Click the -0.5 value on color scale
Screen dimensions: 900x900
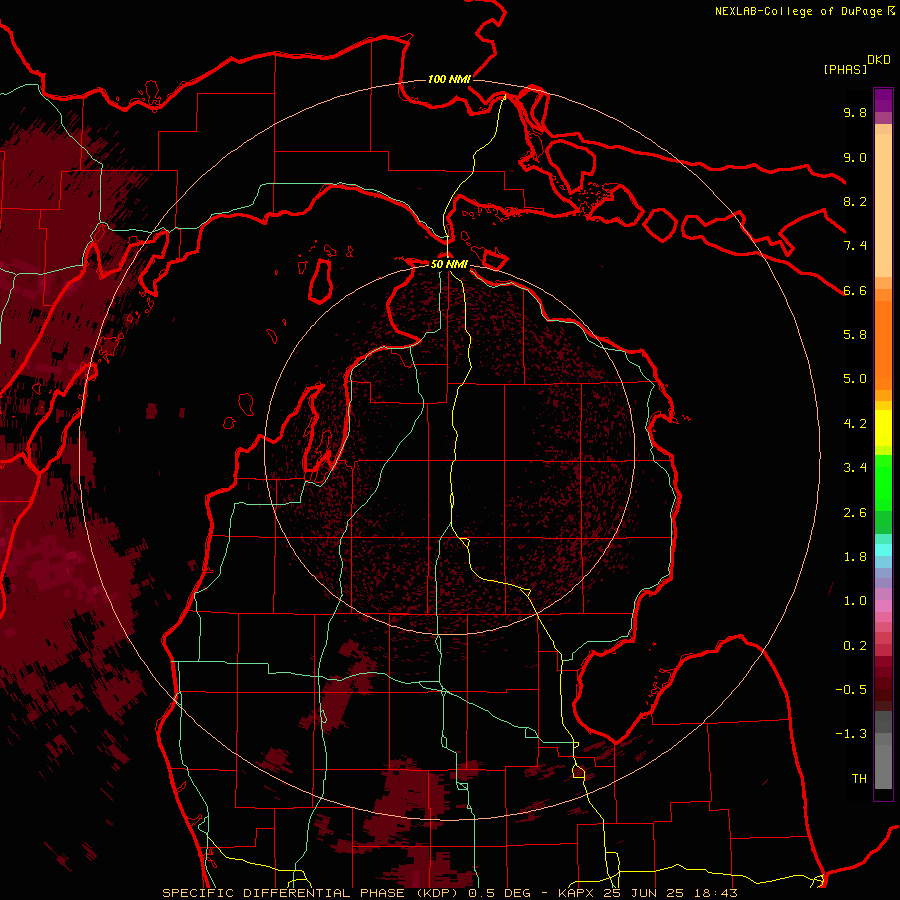point(851,690)
